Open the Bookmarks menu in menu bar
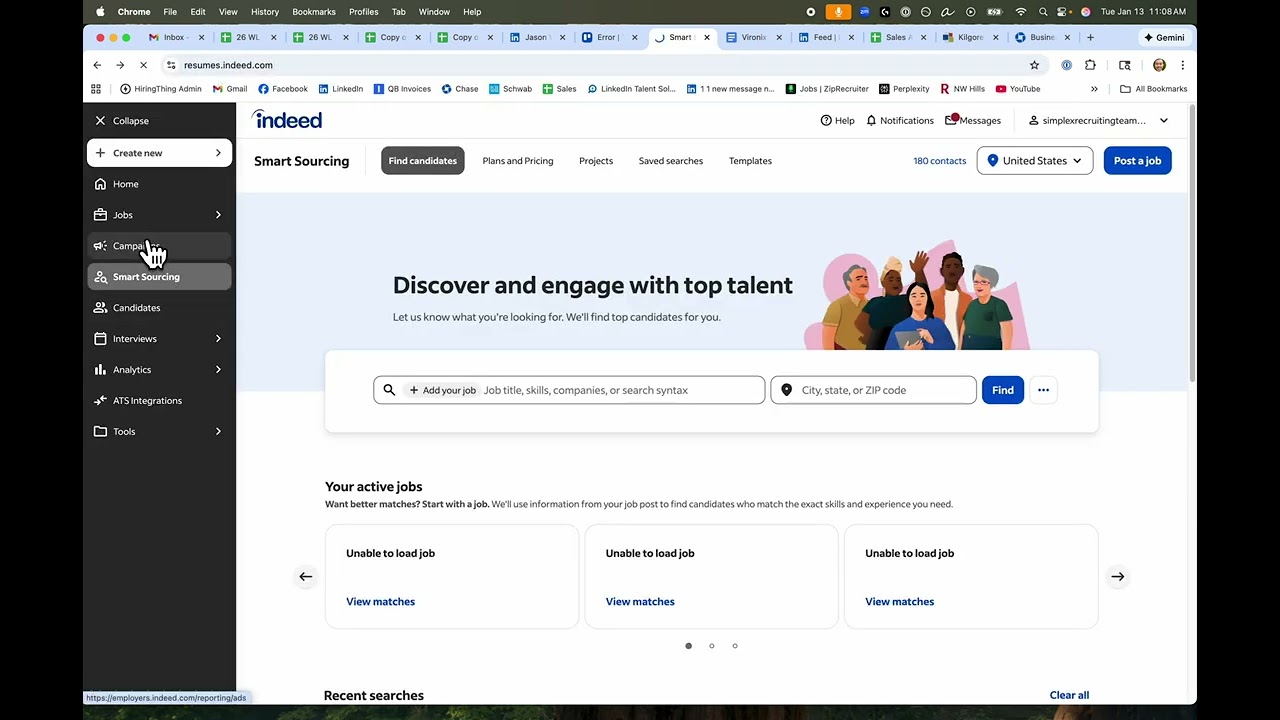Image resolution: width=1280 pixels, height=720 pixels. (314, 12)
